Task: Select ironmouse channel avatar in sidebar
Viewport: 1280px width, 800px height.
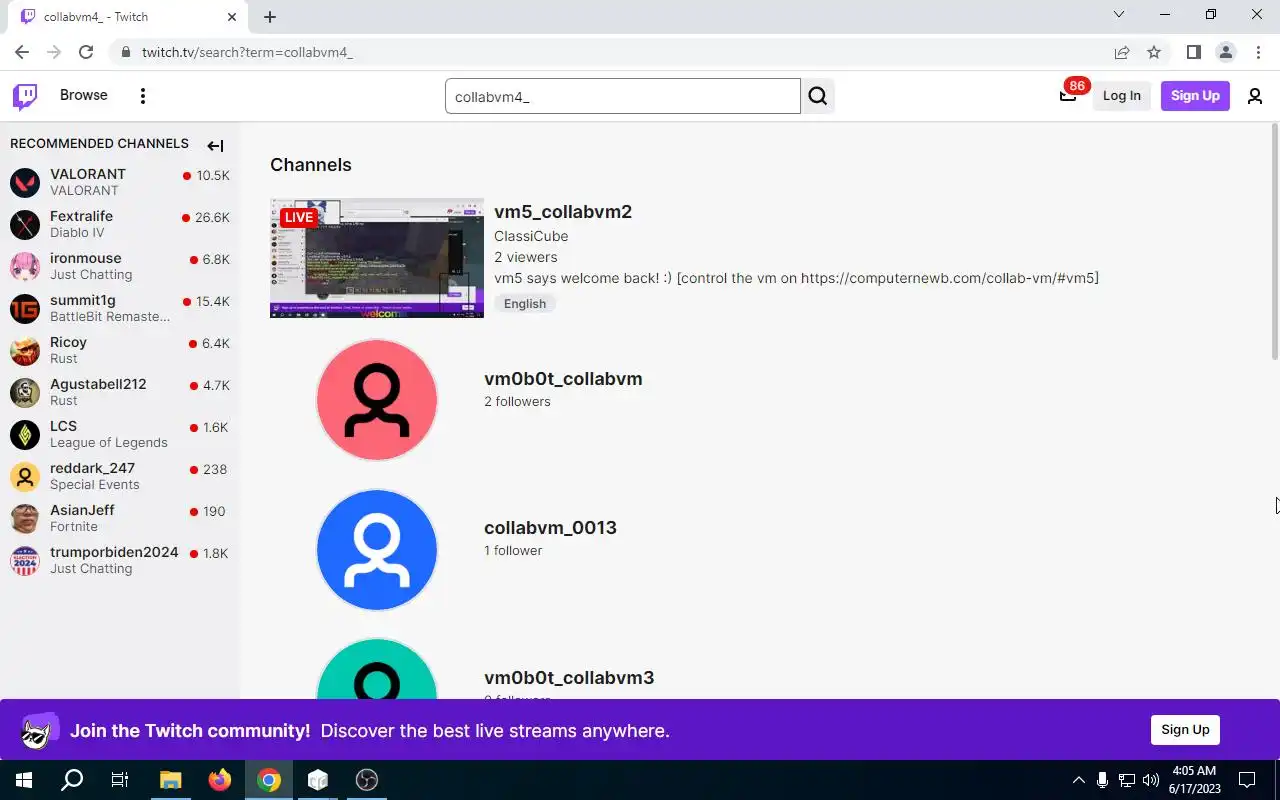Action: tap(25, 266)
